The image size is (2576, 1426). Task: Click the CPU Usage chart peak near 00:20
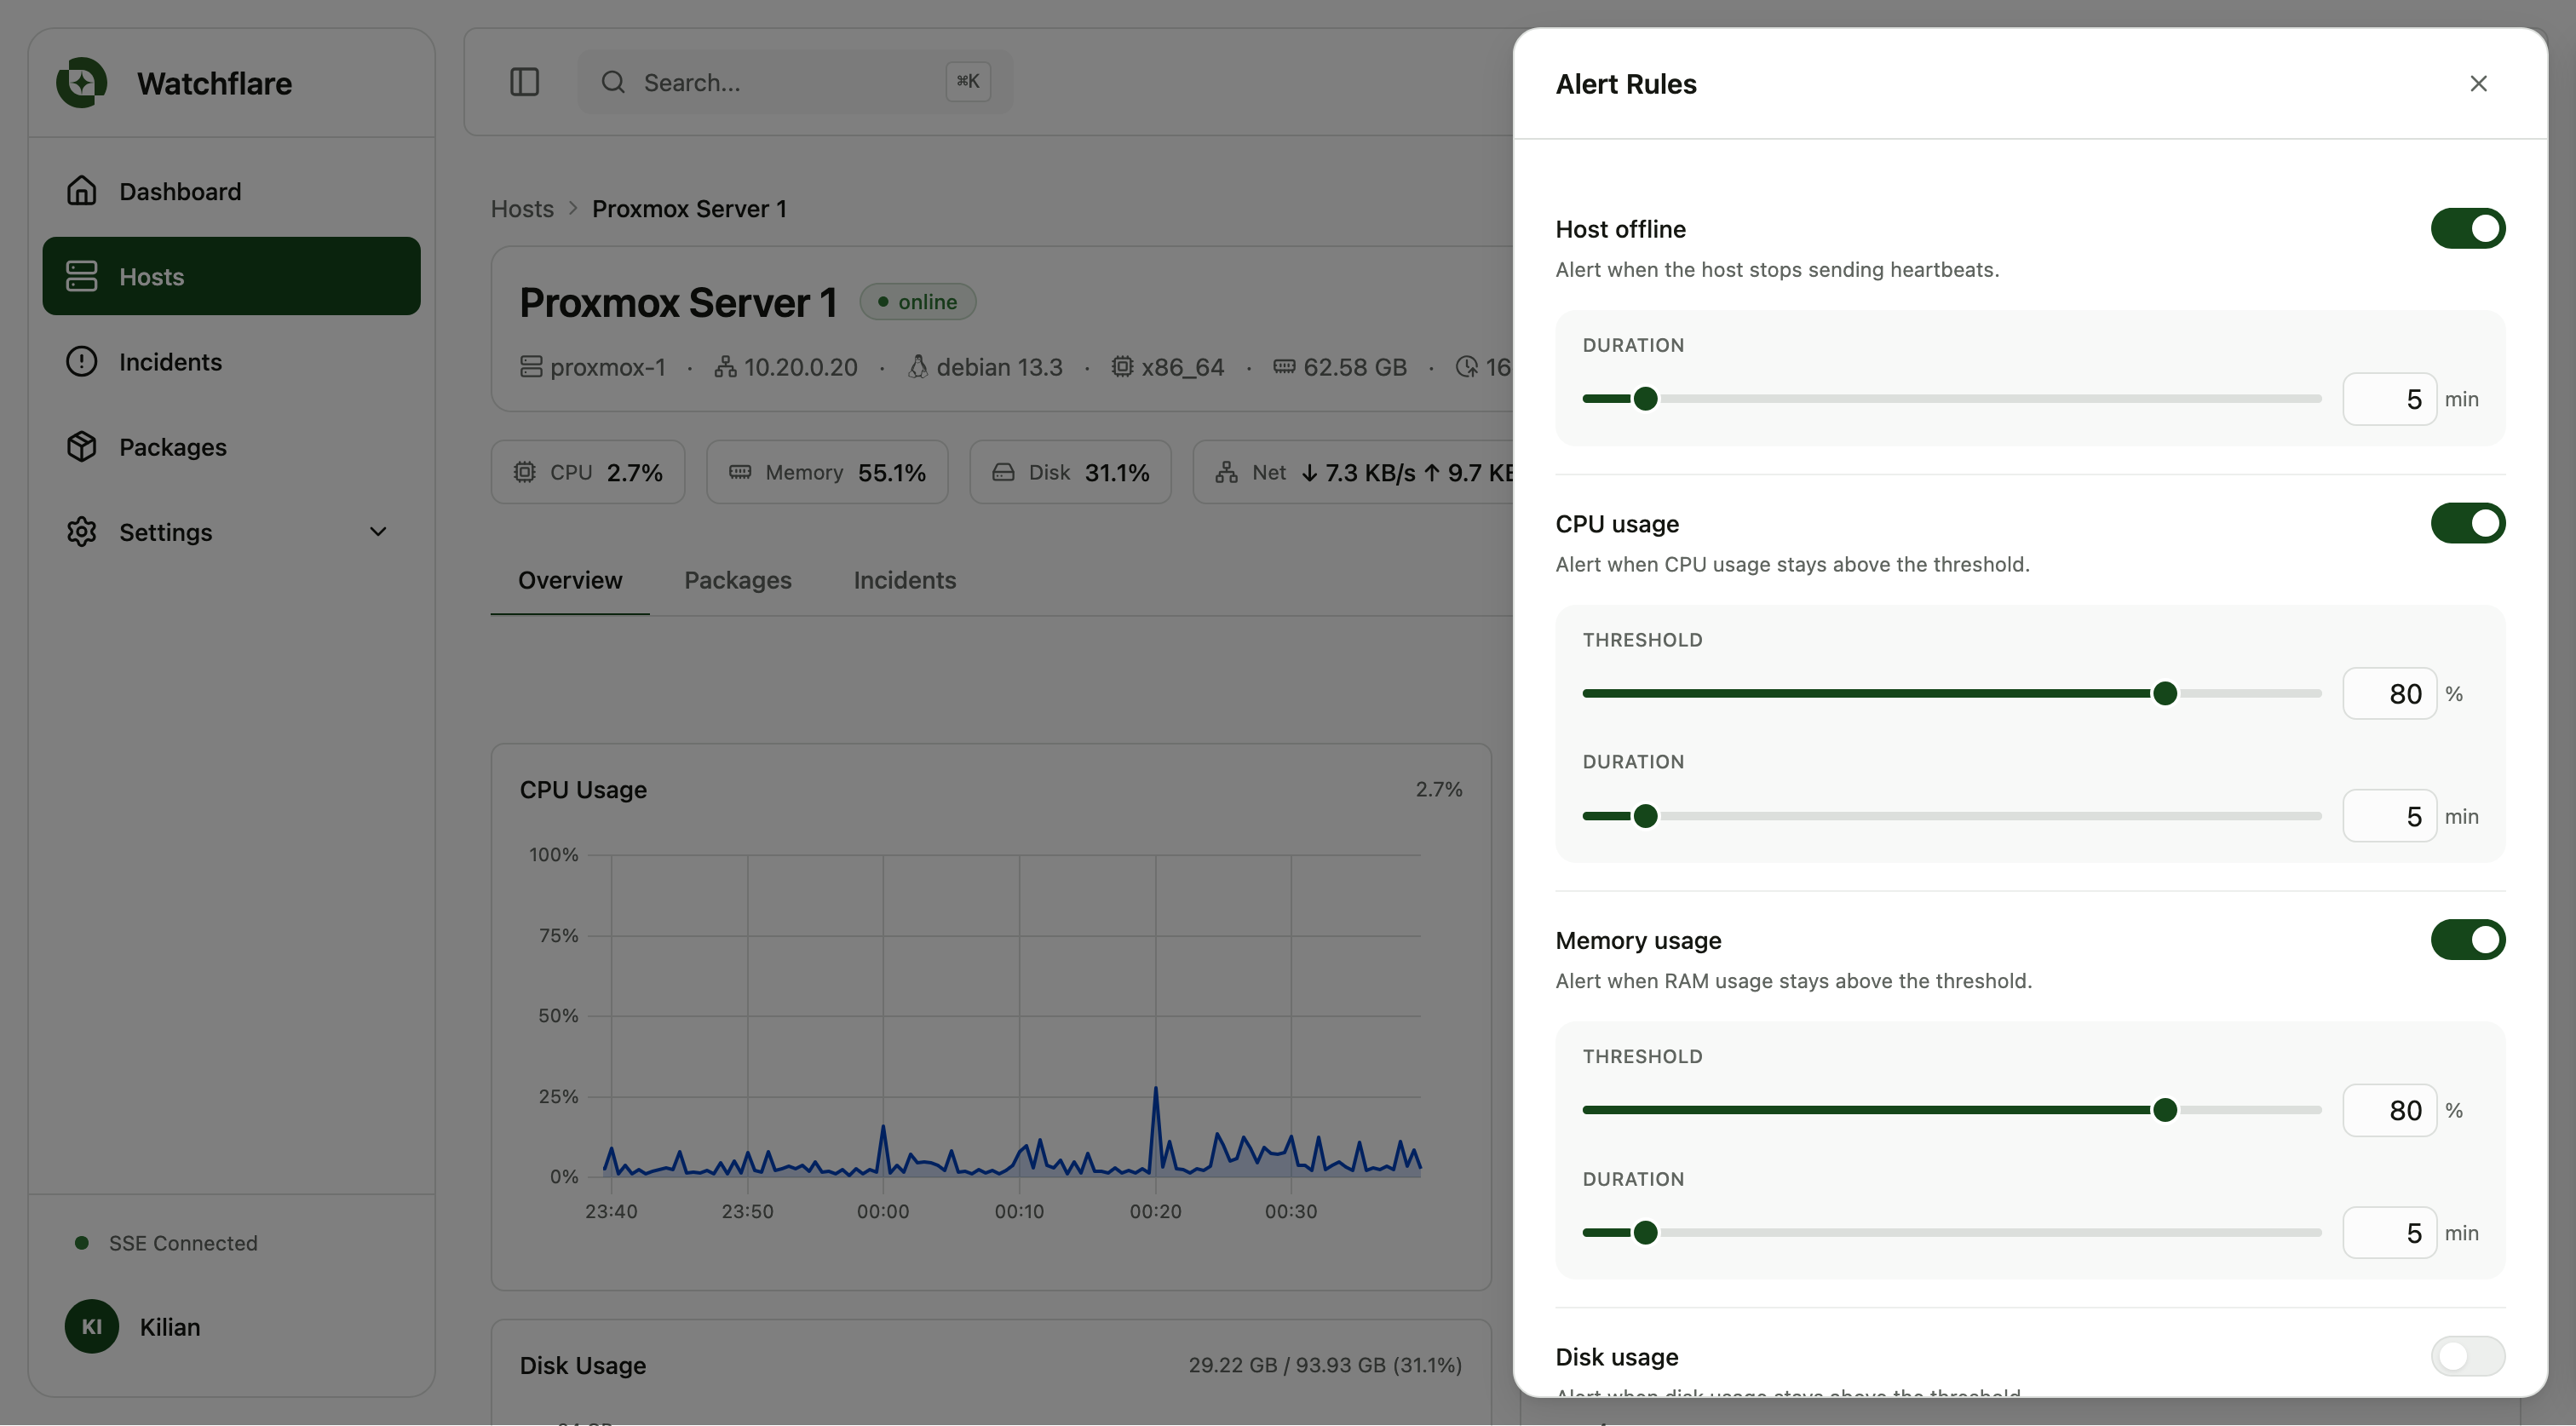[x=1156, y=1088]
